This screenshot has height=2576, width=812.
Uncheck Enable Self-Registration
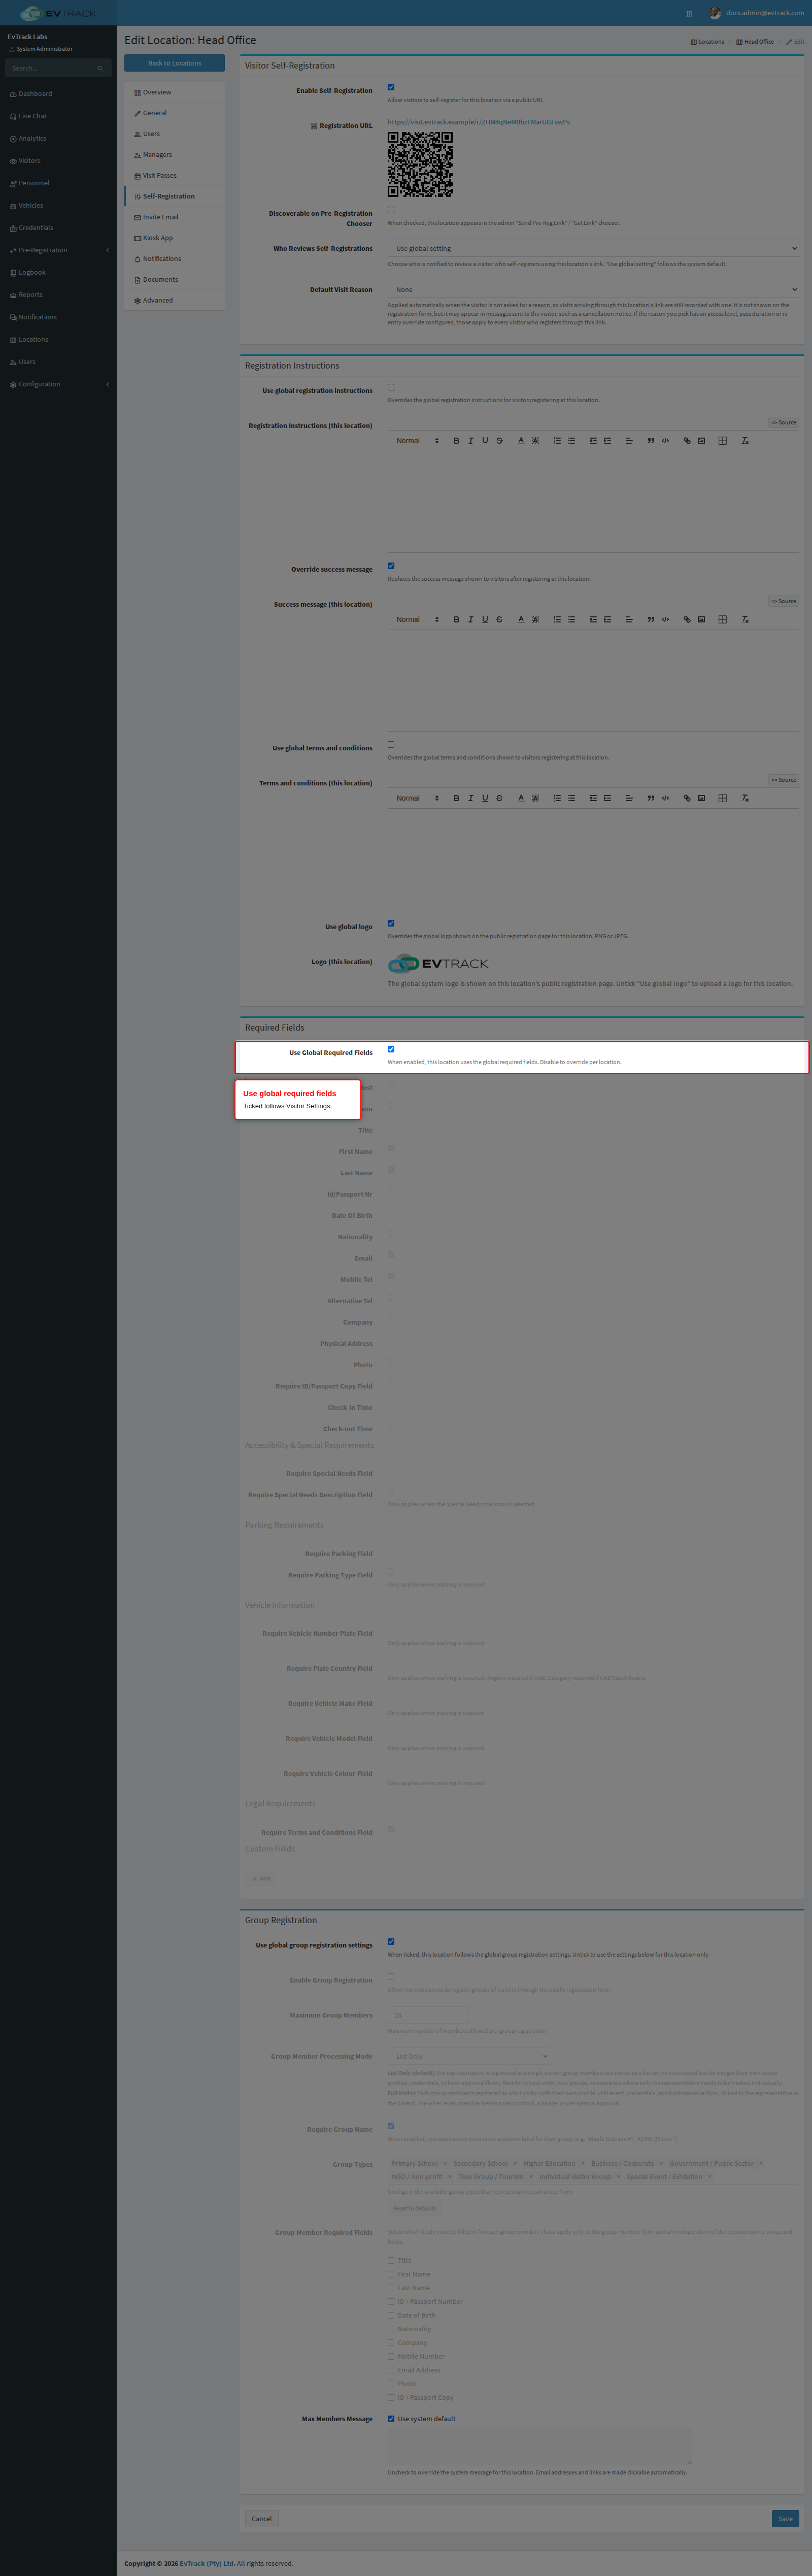point(391,87)
